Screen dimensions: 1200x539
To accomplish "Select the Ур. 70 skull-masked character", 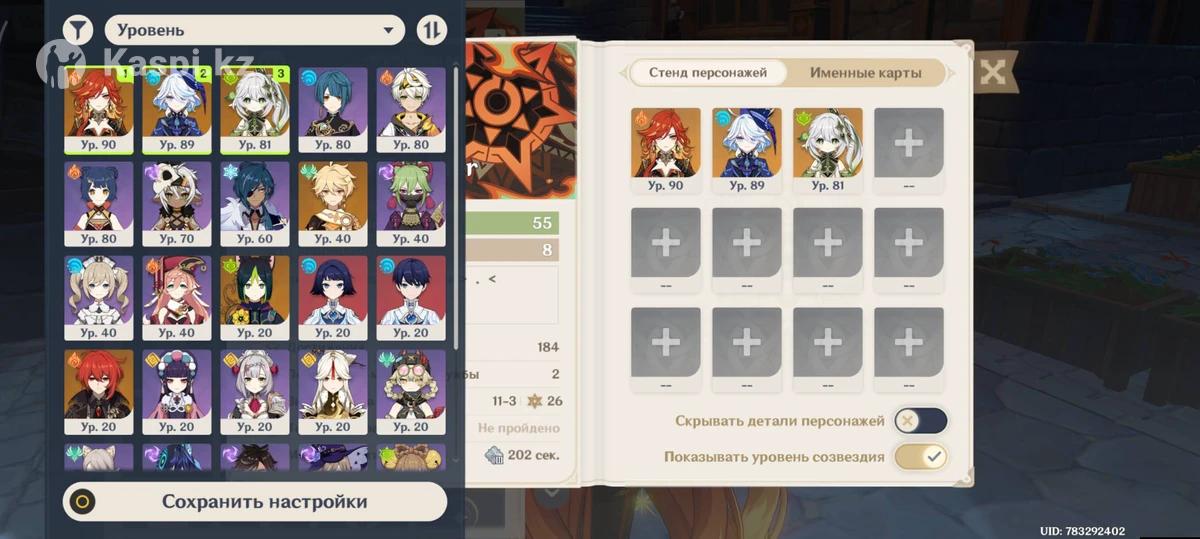I will (177, 204).
